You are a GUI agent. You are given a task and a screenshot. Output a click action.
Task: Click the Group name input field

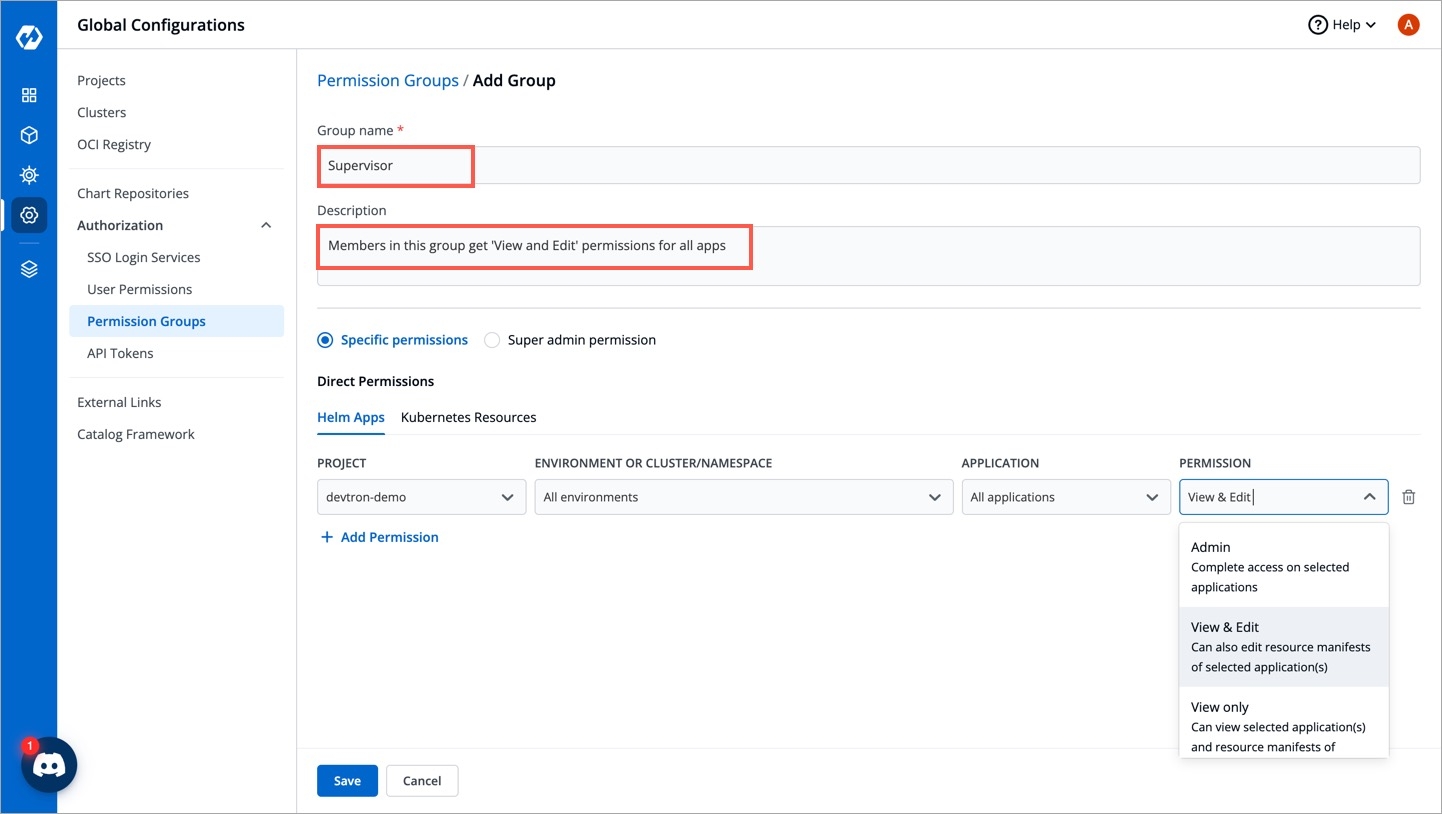868,166
